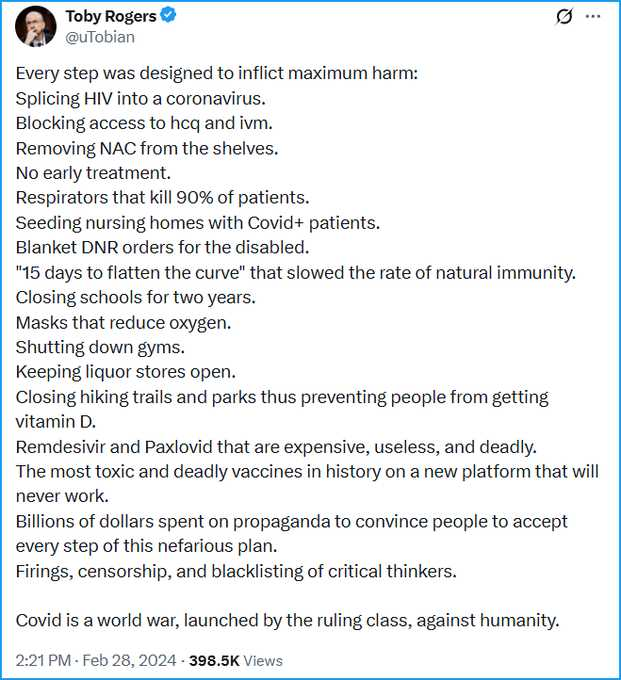Viewport: 621px width, 680px height.
Task: Click the blue verified badge icon
Action: pos(168,16)
